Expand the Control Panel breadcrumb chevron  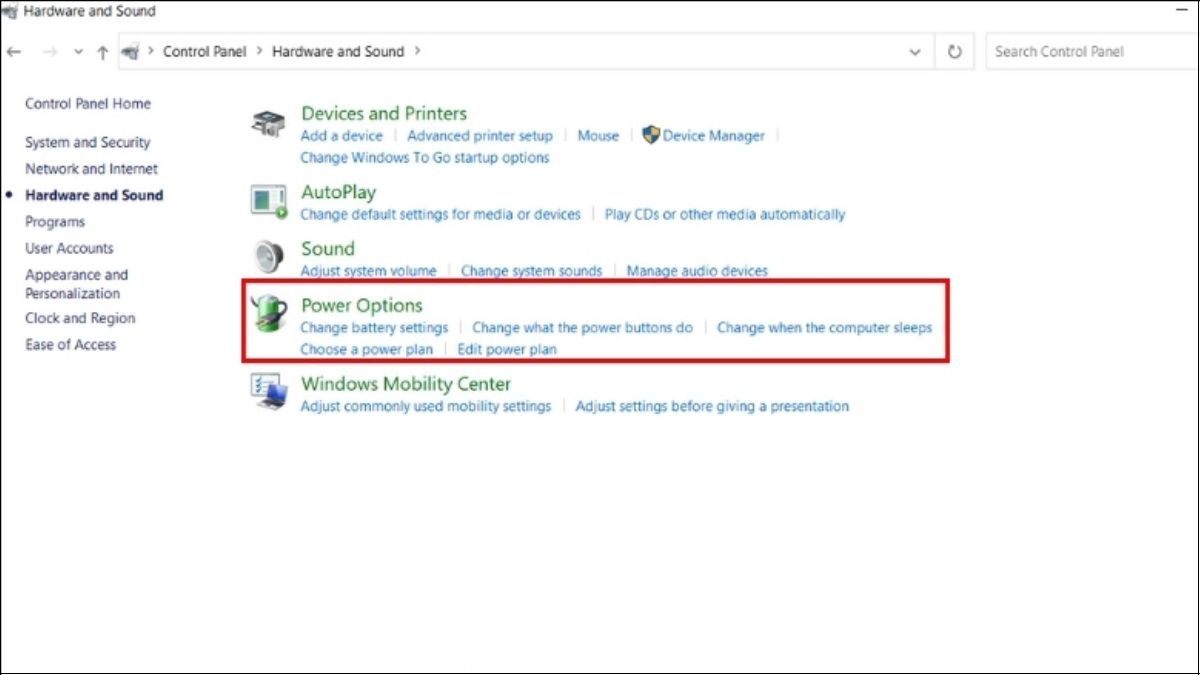pos(258,51)
